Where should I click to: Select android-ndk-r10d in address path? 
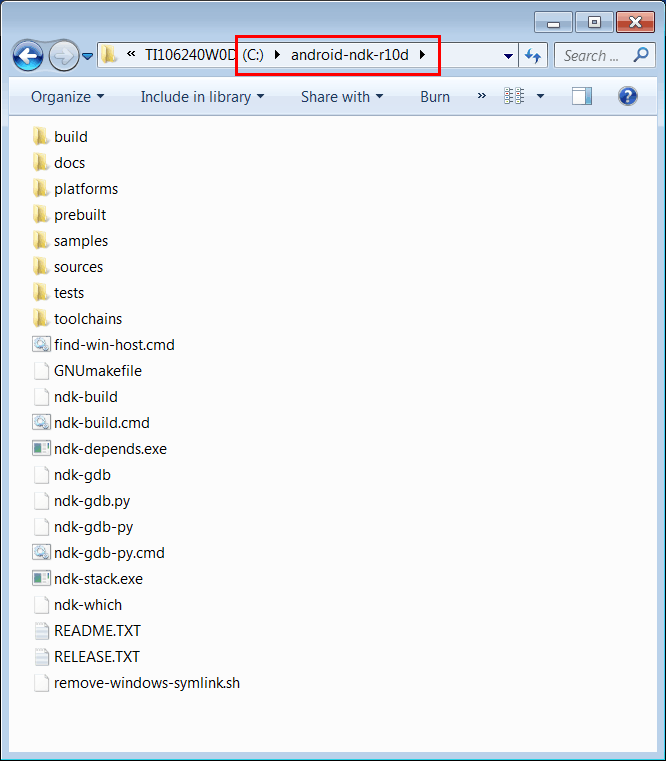click(x=350, y=55)
